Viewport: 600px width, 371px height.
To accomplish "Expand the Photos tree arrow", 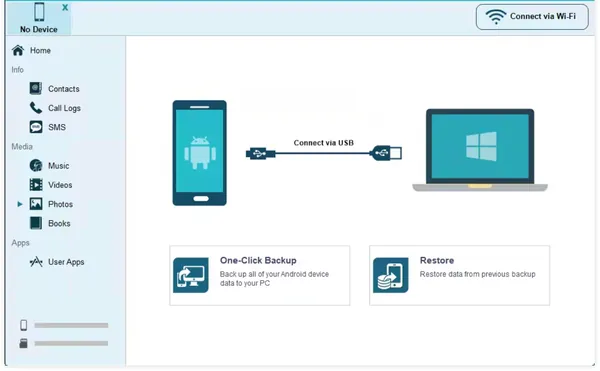I will (x=20, y=204).
